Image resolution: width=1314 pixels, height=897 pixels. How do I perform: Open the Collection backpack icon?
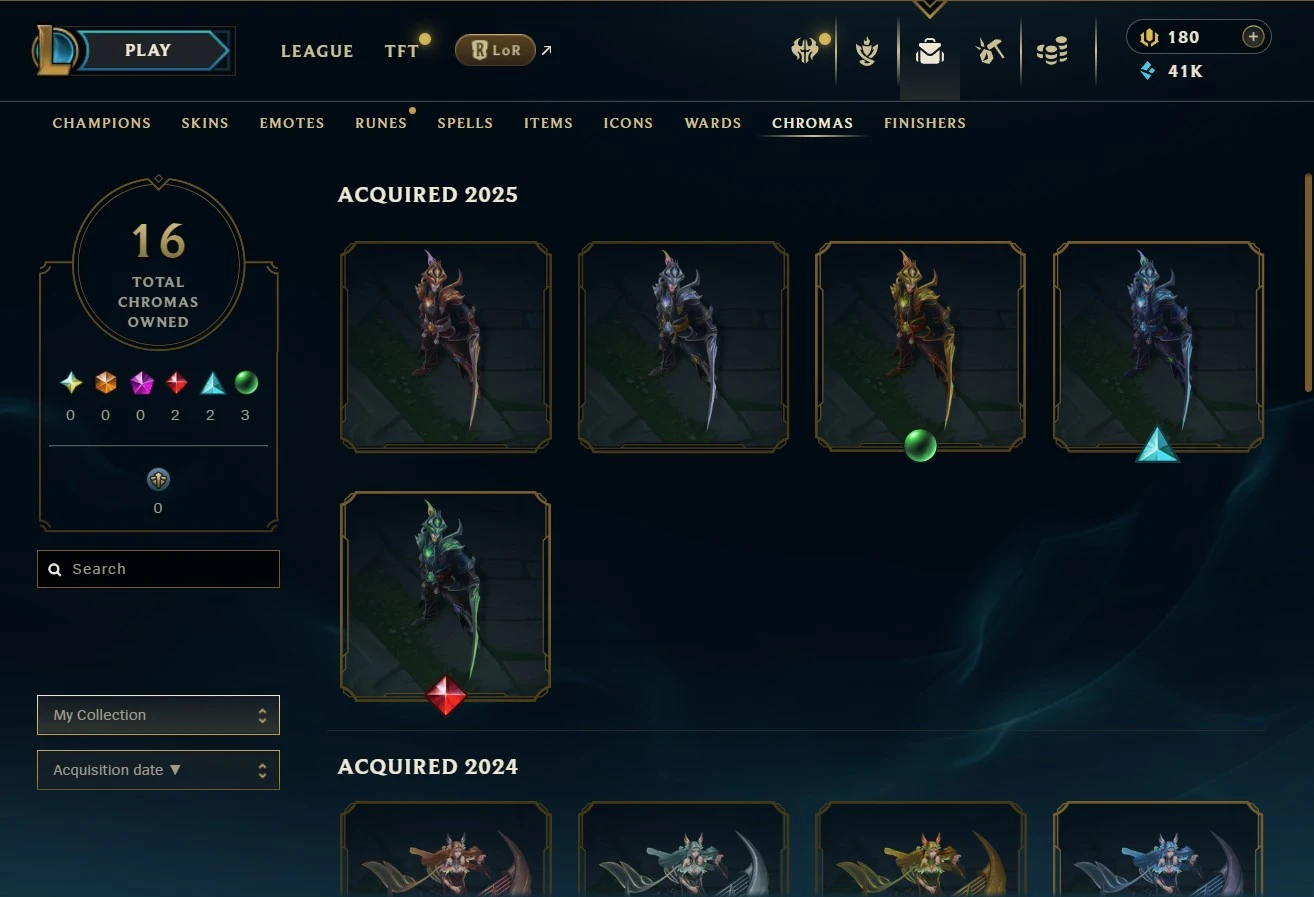[930, 51]
